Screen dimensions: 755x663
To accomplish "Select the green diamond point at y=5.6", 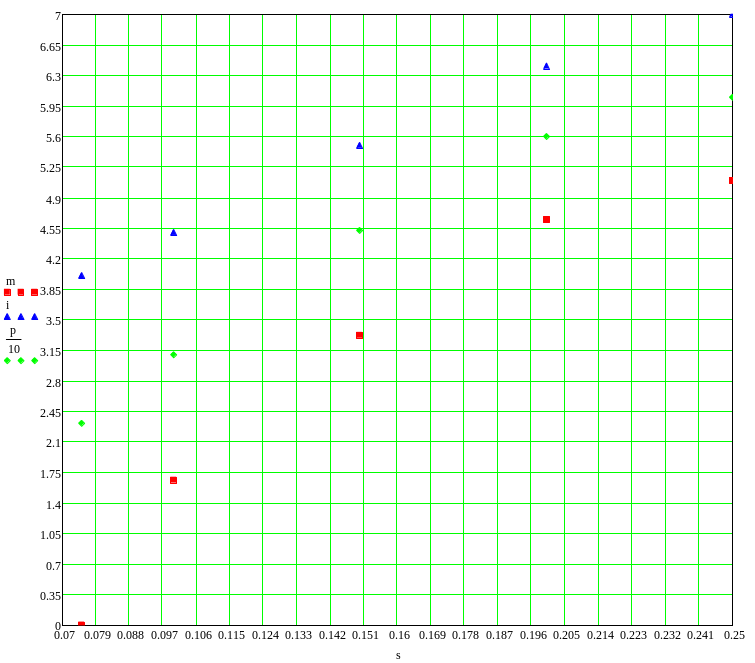I will [546, 136].
